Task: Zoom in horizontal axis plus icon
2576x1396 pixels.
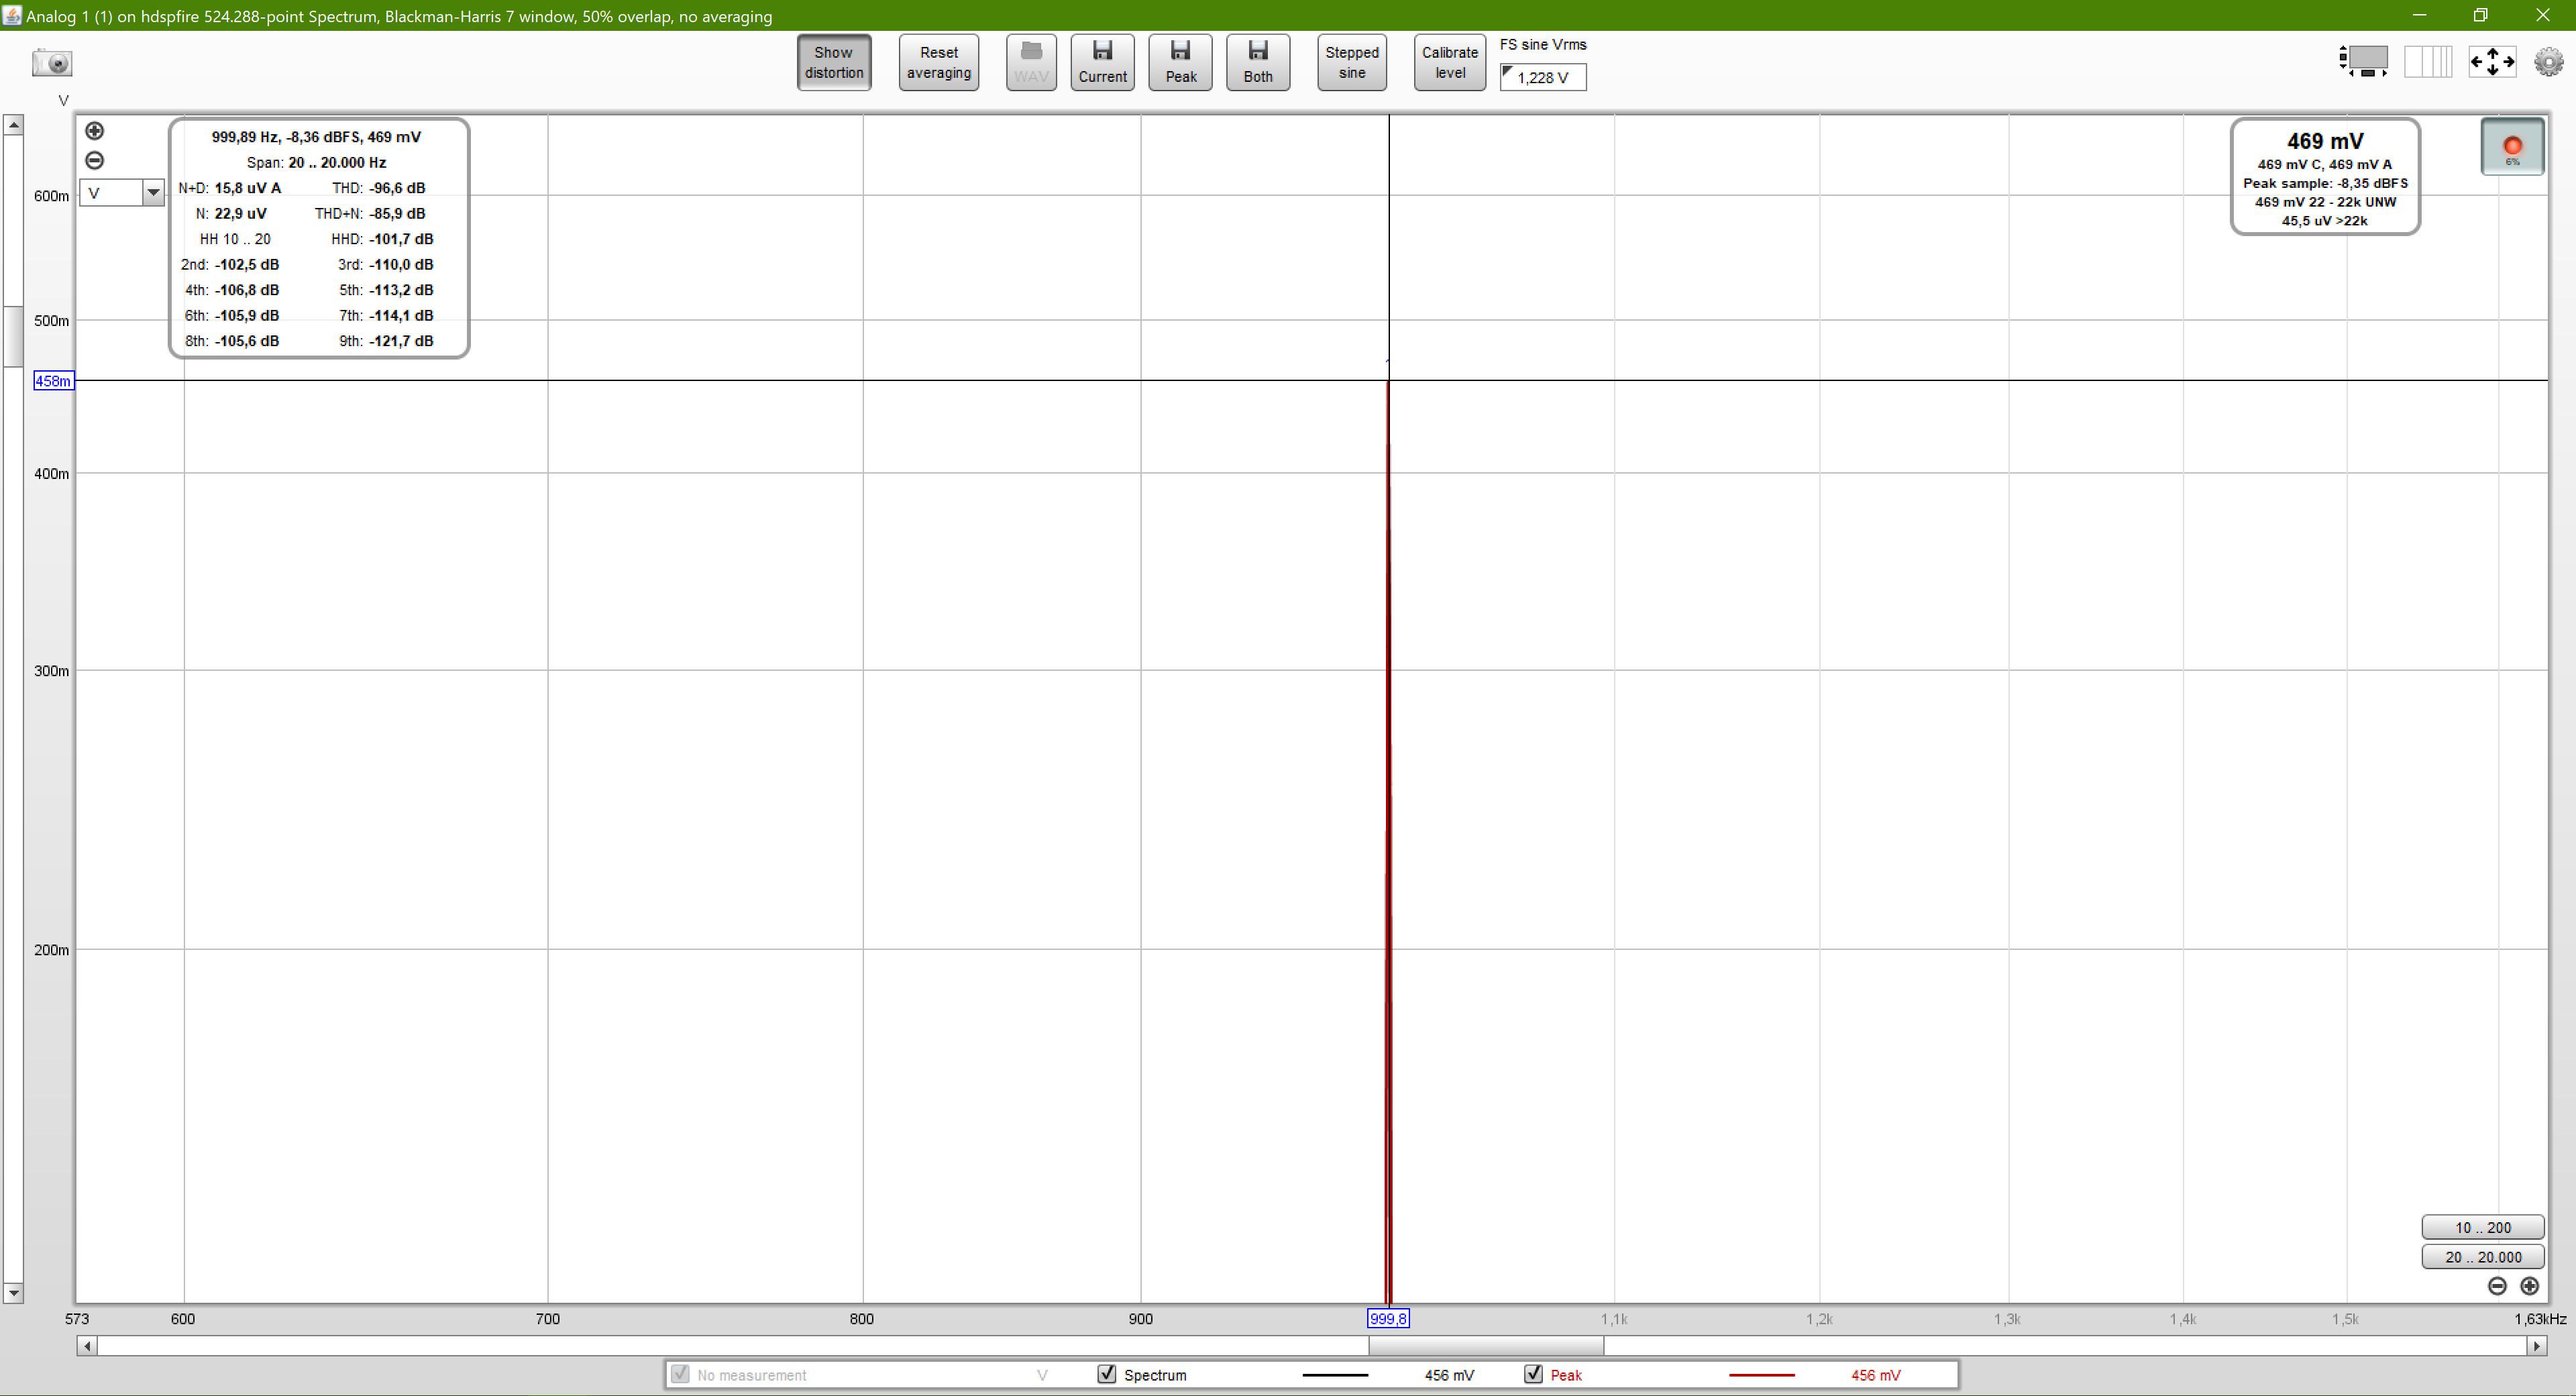Action: (2529, 1286)
